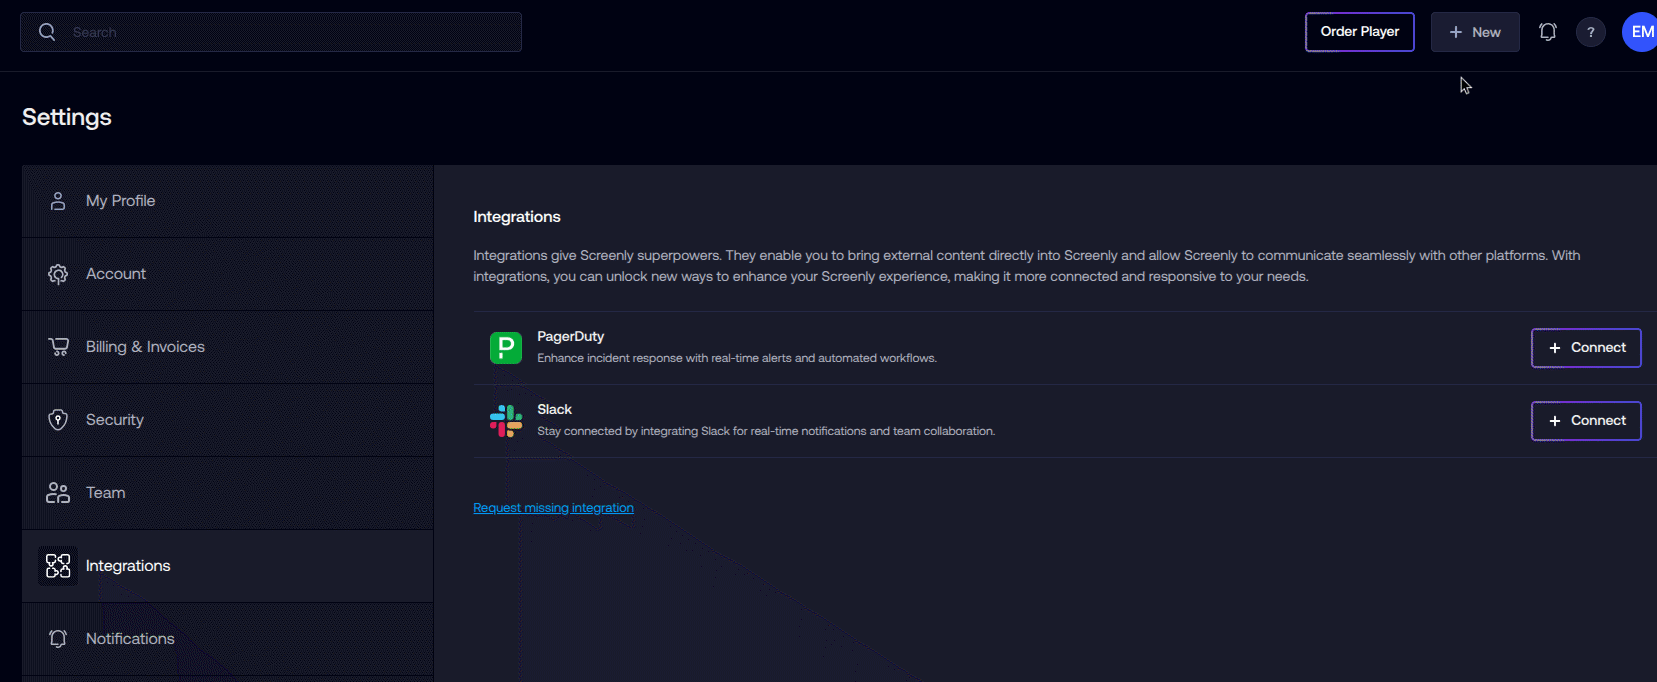Click the search magnifier icon
1657x682 pixels.
click(47, 32)
